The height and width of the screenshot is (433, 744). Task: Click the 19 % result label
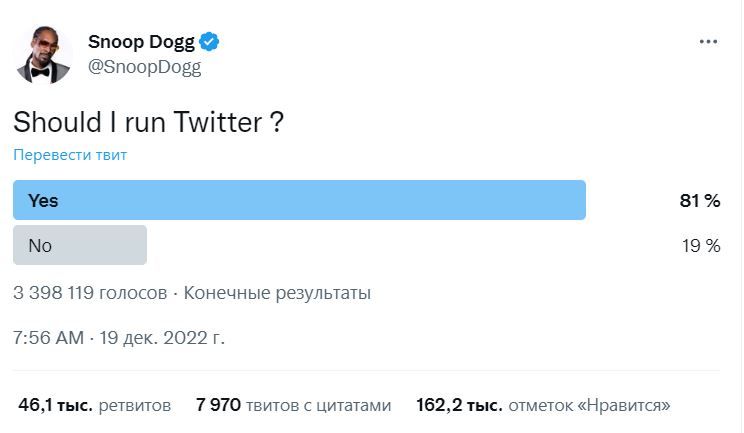point(701,246)
